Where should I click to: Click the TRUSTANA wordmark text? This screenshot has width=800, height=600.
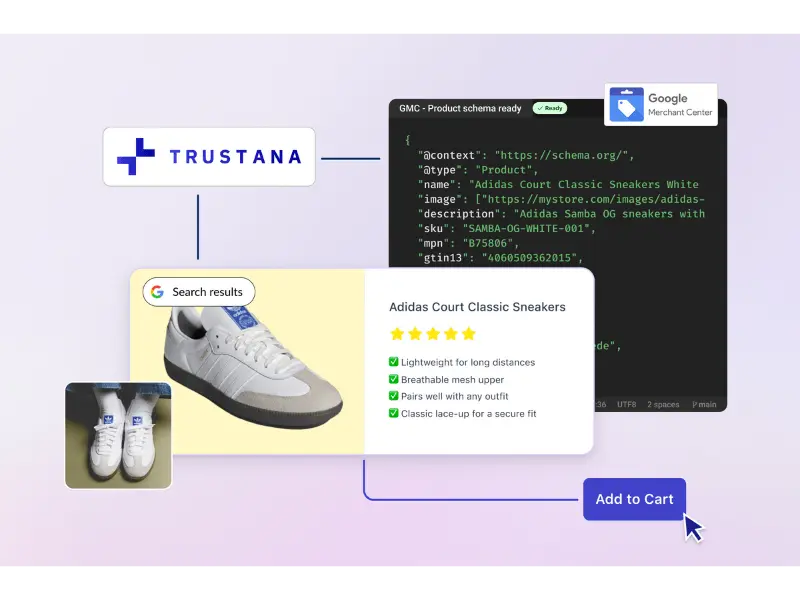click(x=235, y=157)
